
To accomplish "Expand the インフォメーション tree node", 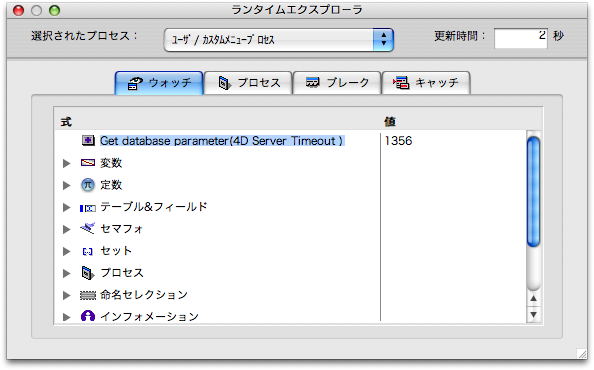I will pyautogui.click(x=67, y=317).
